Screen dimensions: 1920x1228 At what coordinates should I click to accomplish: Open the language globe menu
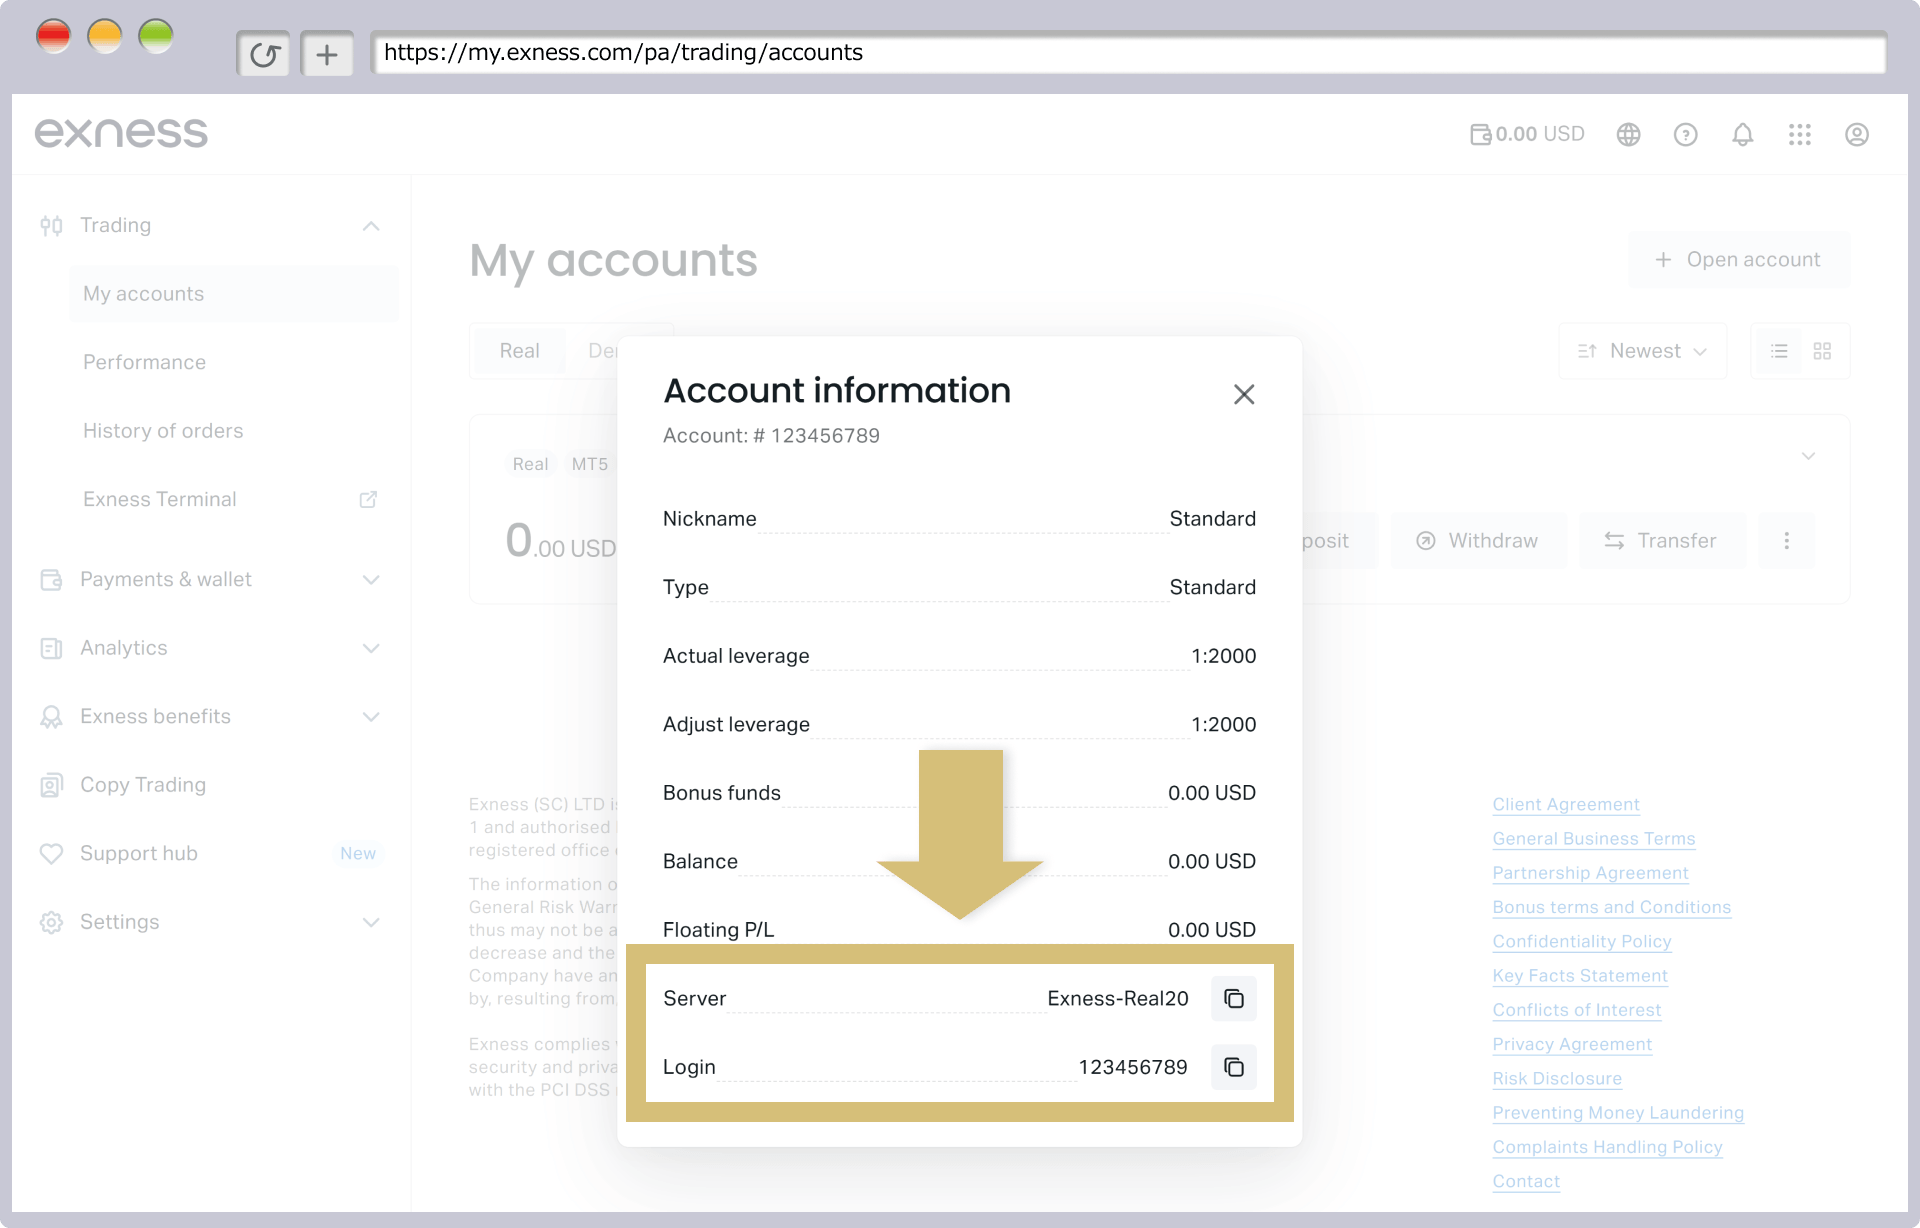click(x=1628, y=134)
